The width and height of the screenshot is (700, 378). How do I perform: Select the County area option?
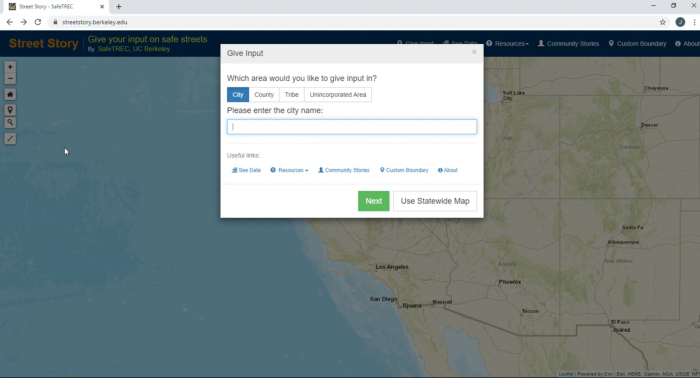point(264,95)
